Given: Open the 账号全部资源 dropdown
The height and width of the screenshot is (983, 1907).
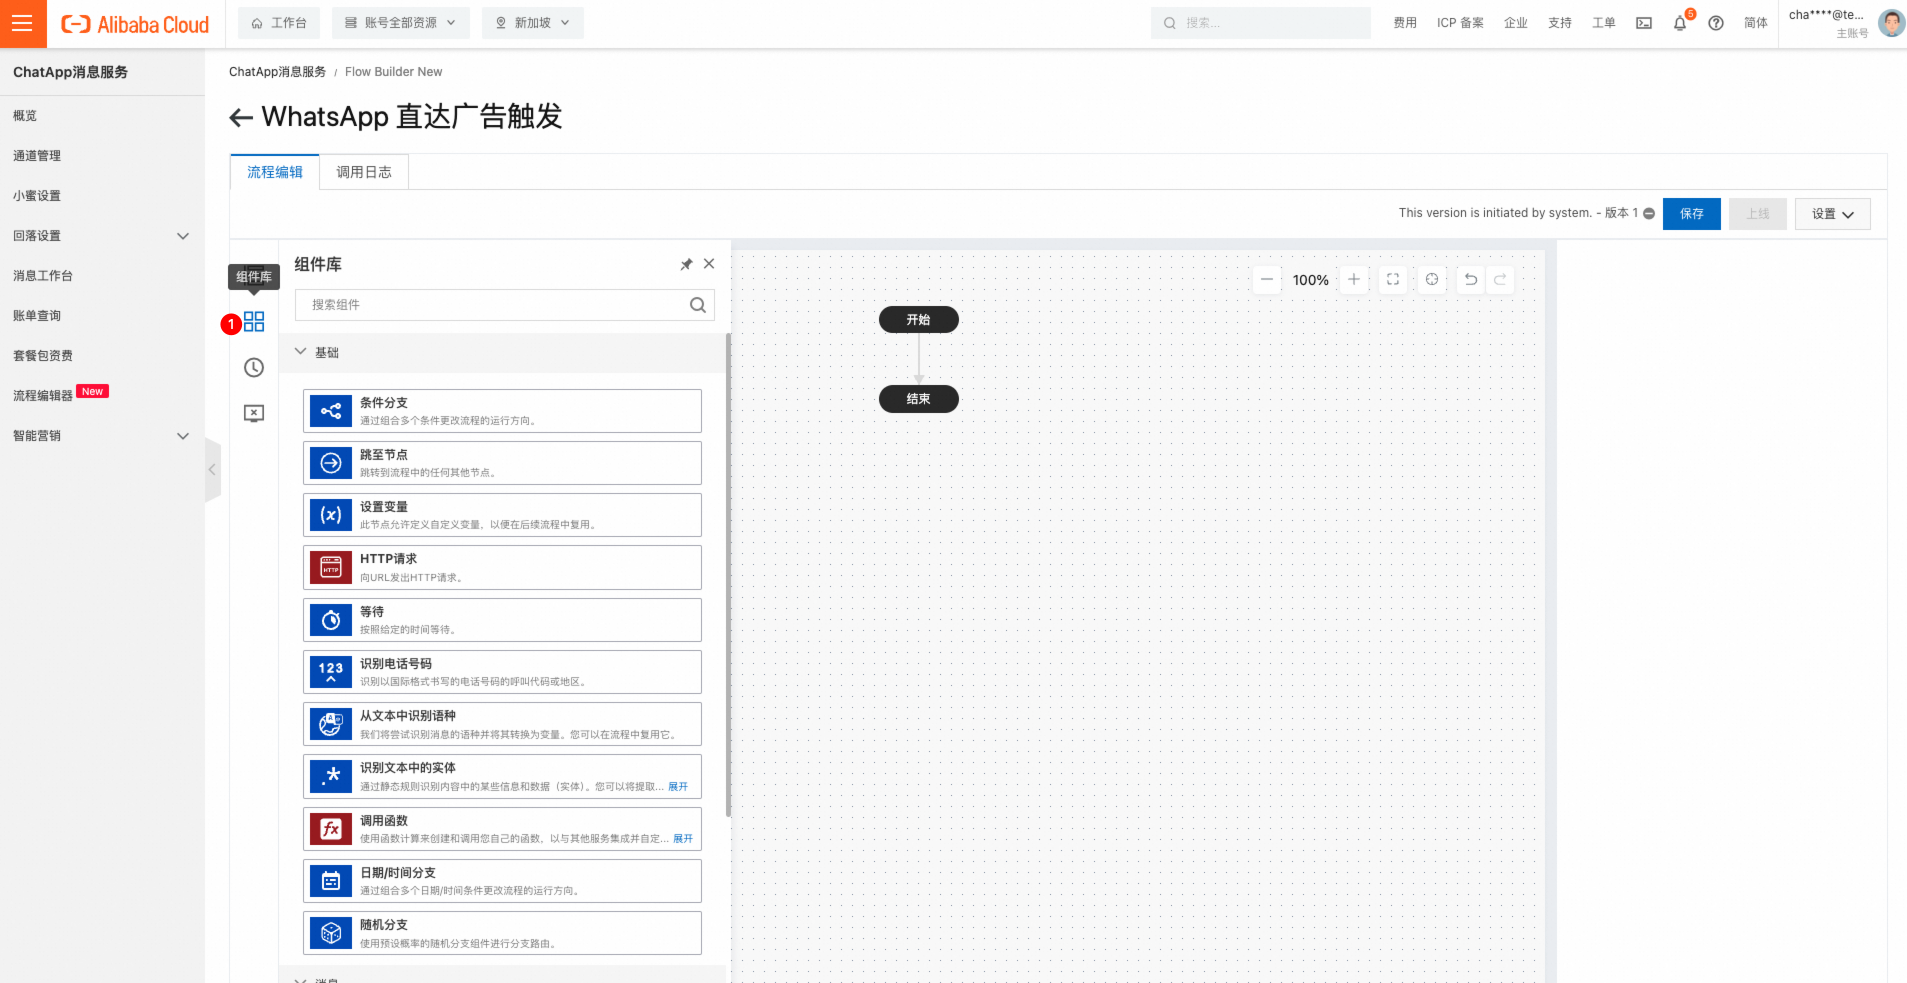Looking at the screenshot, I should coord(401,23).
